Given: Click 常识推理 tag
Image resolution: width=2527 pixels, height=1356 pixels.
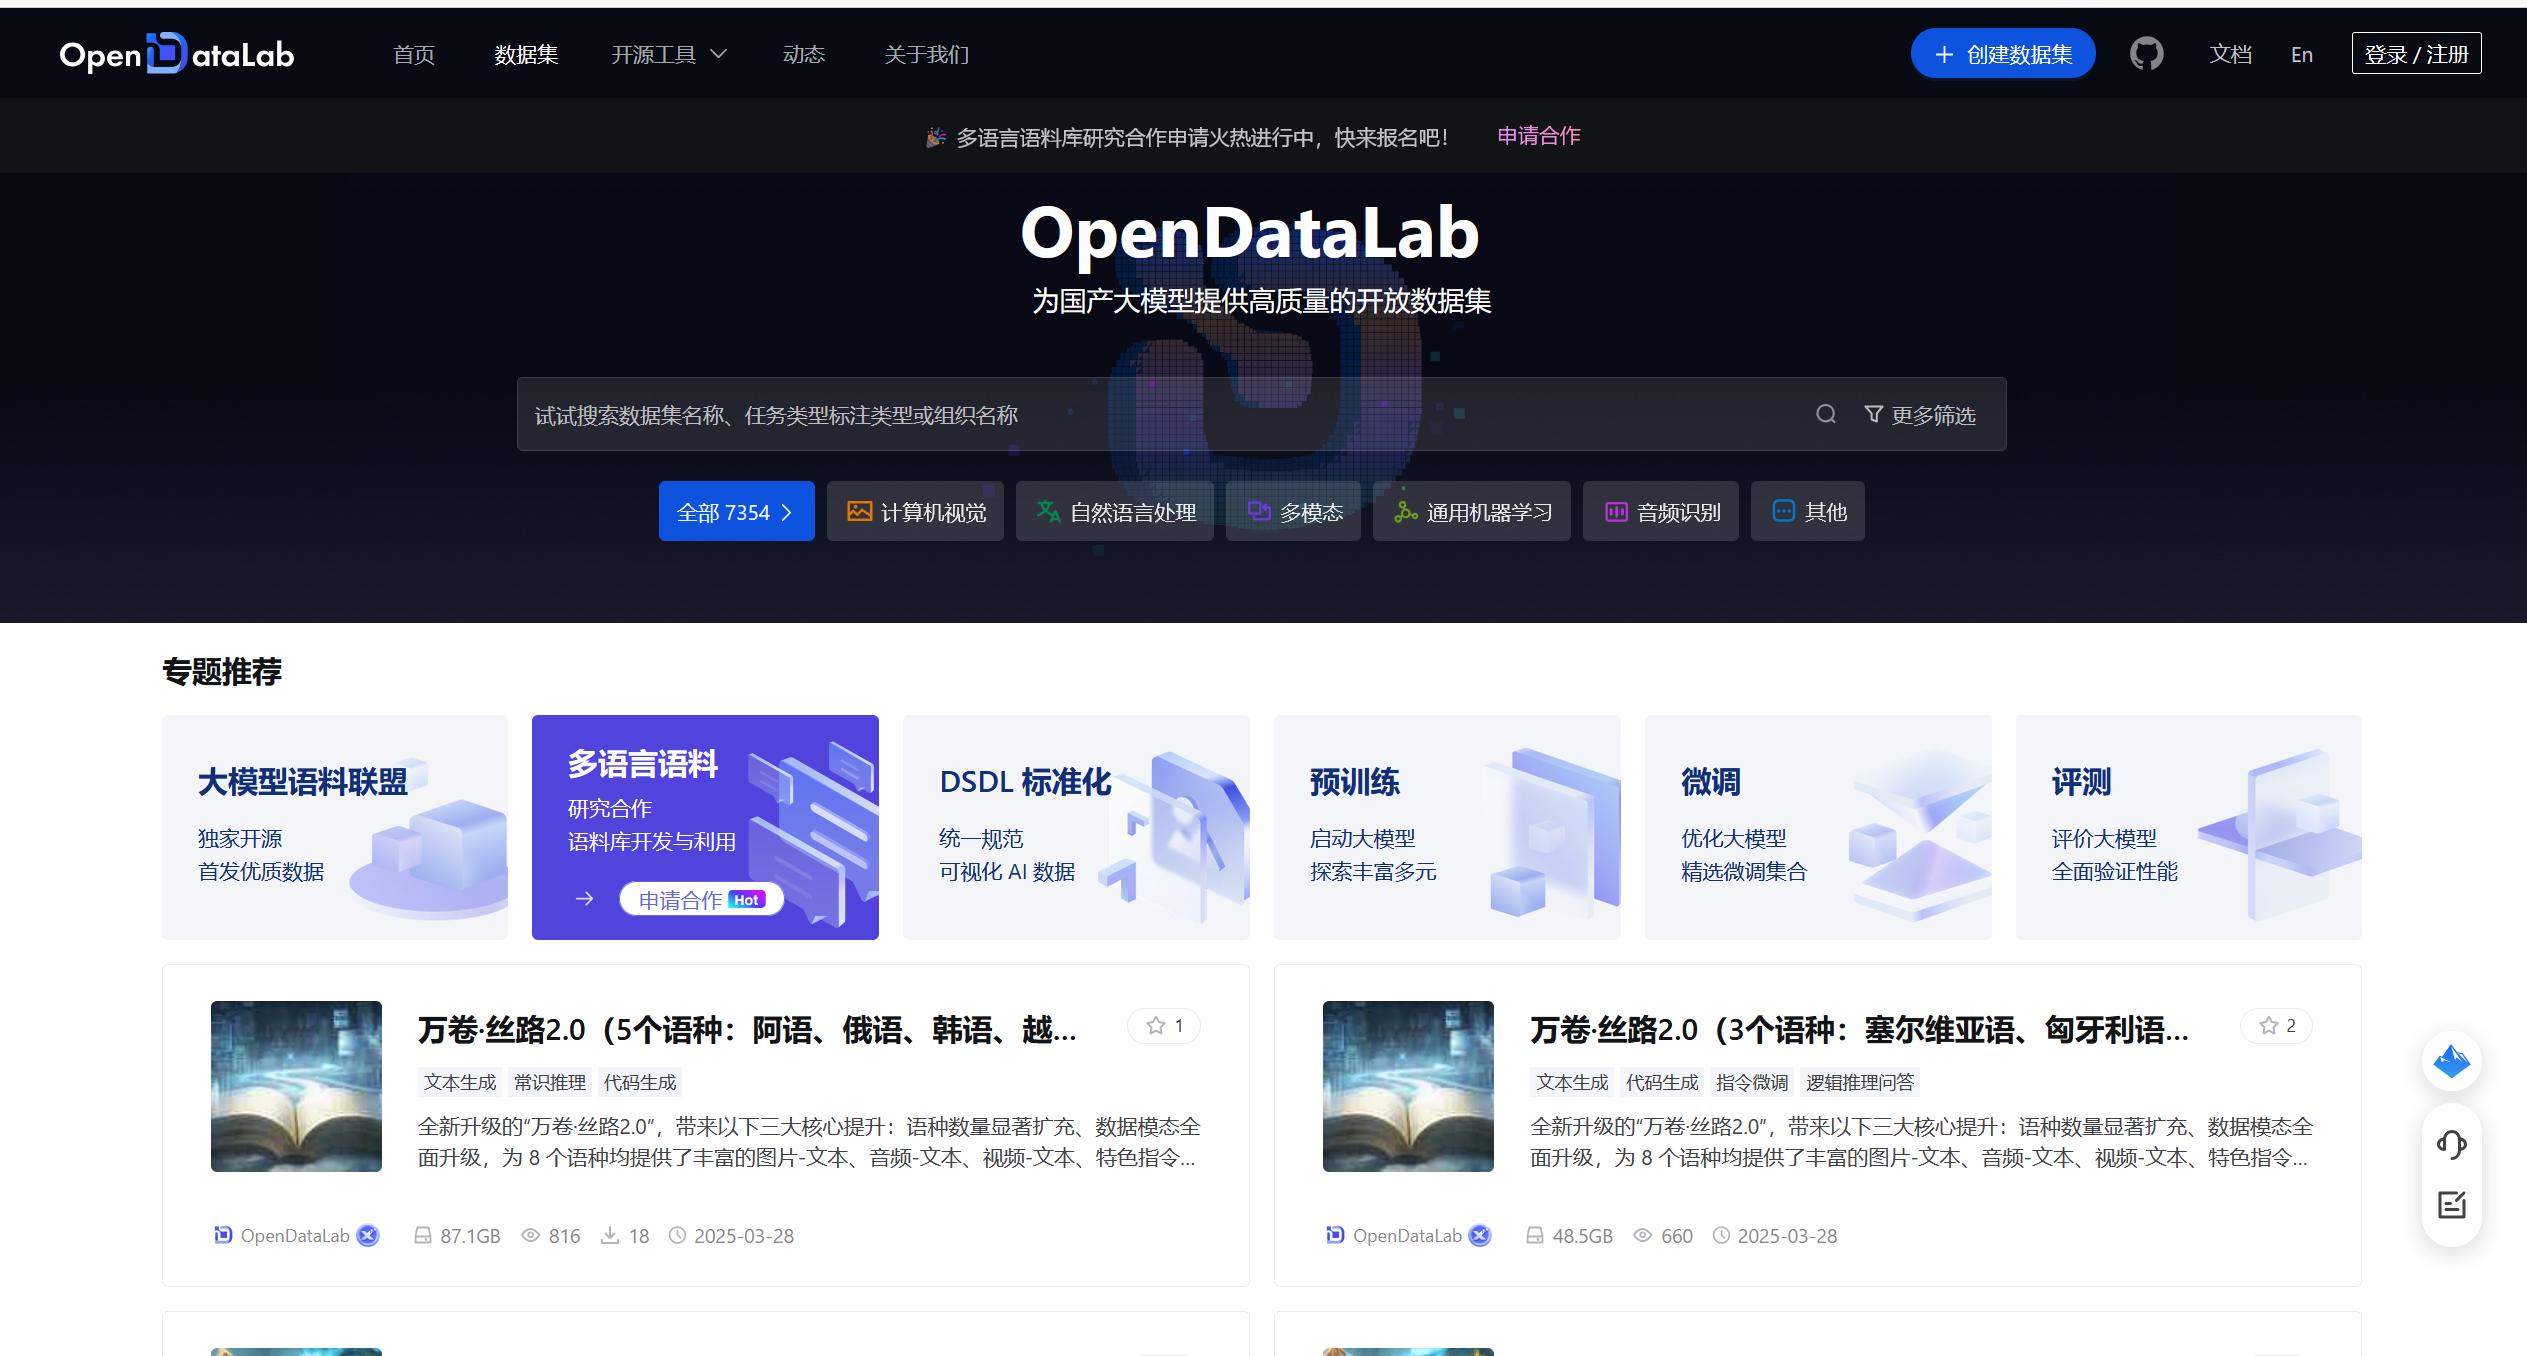Looking at the screenshot, I should click(550, 1082).
